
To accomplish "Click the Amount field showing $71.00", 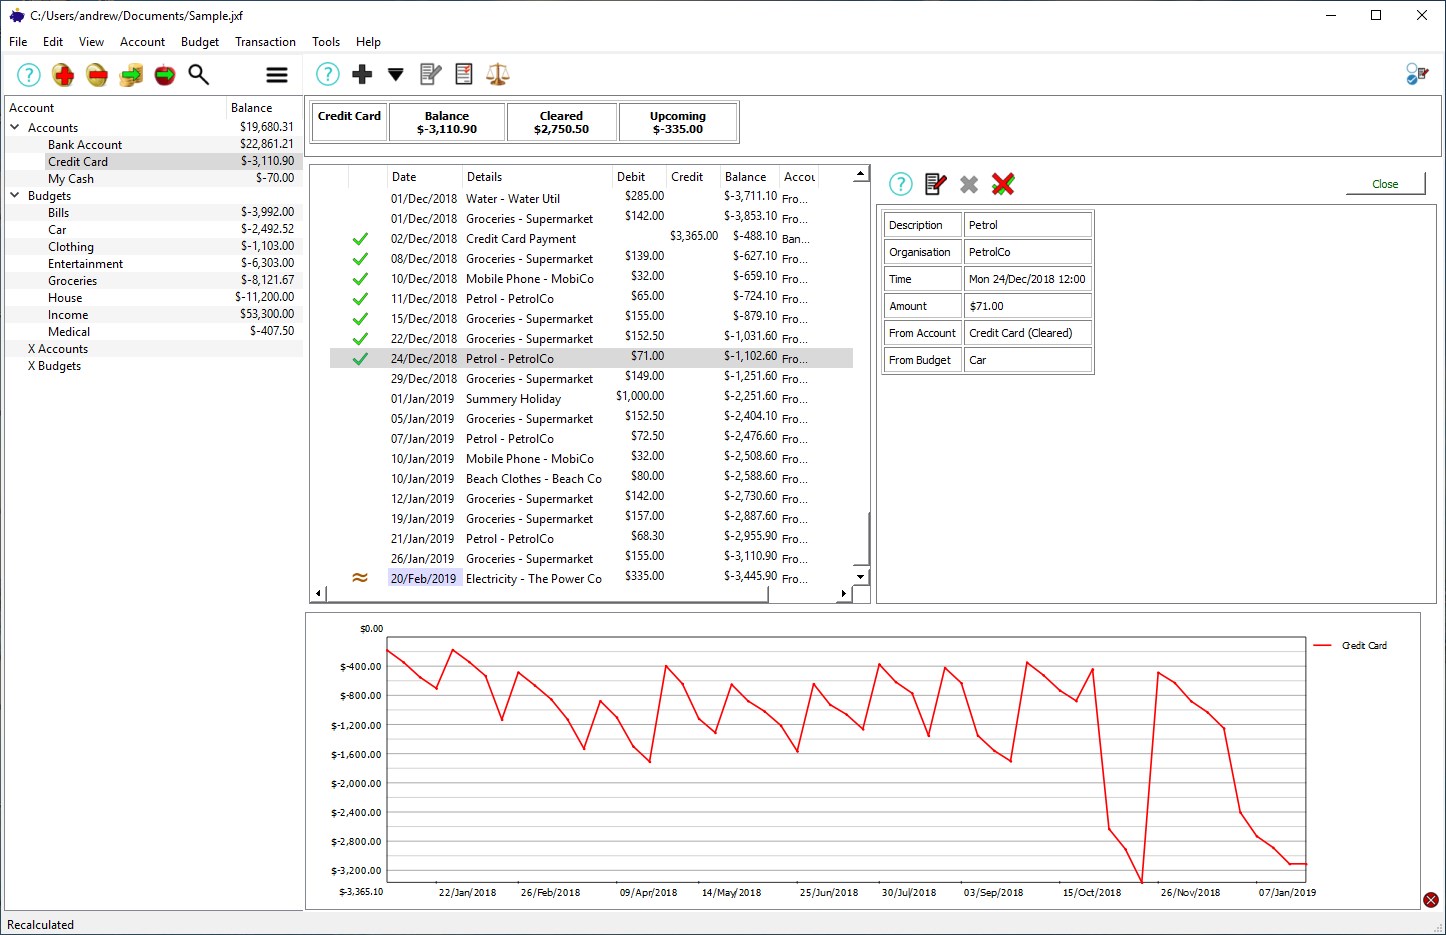I will tap(1027, 306).
